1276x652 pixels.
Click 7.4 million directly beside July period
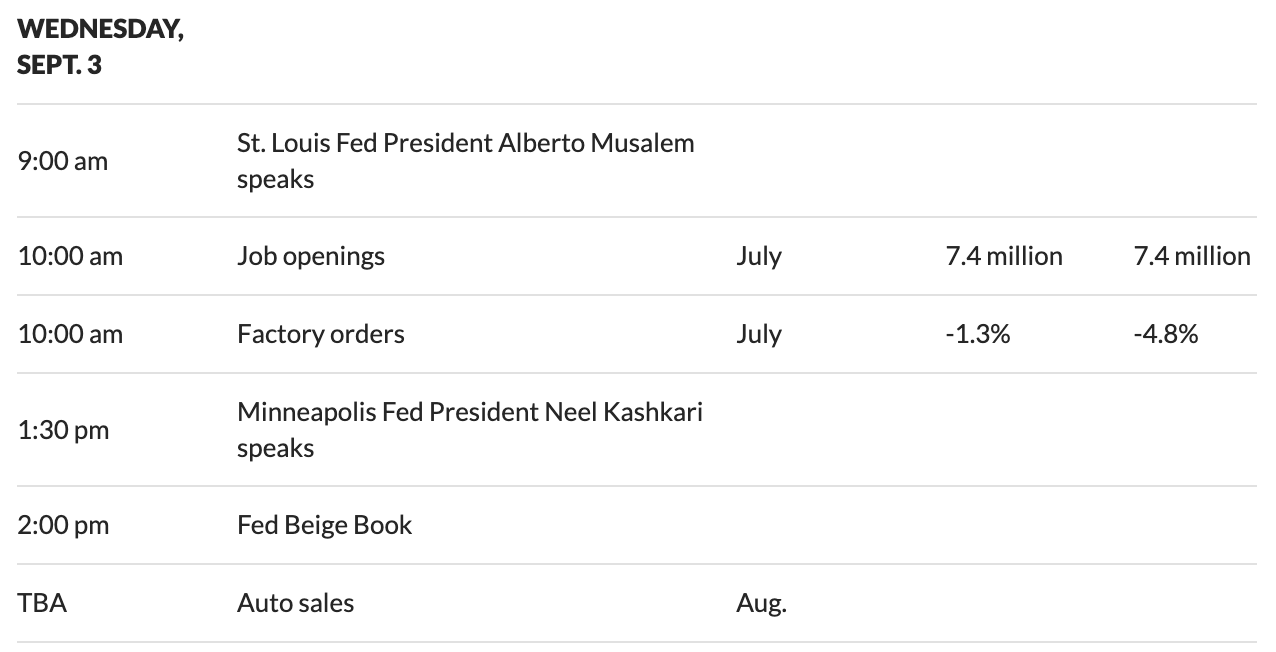[1004, 256]
